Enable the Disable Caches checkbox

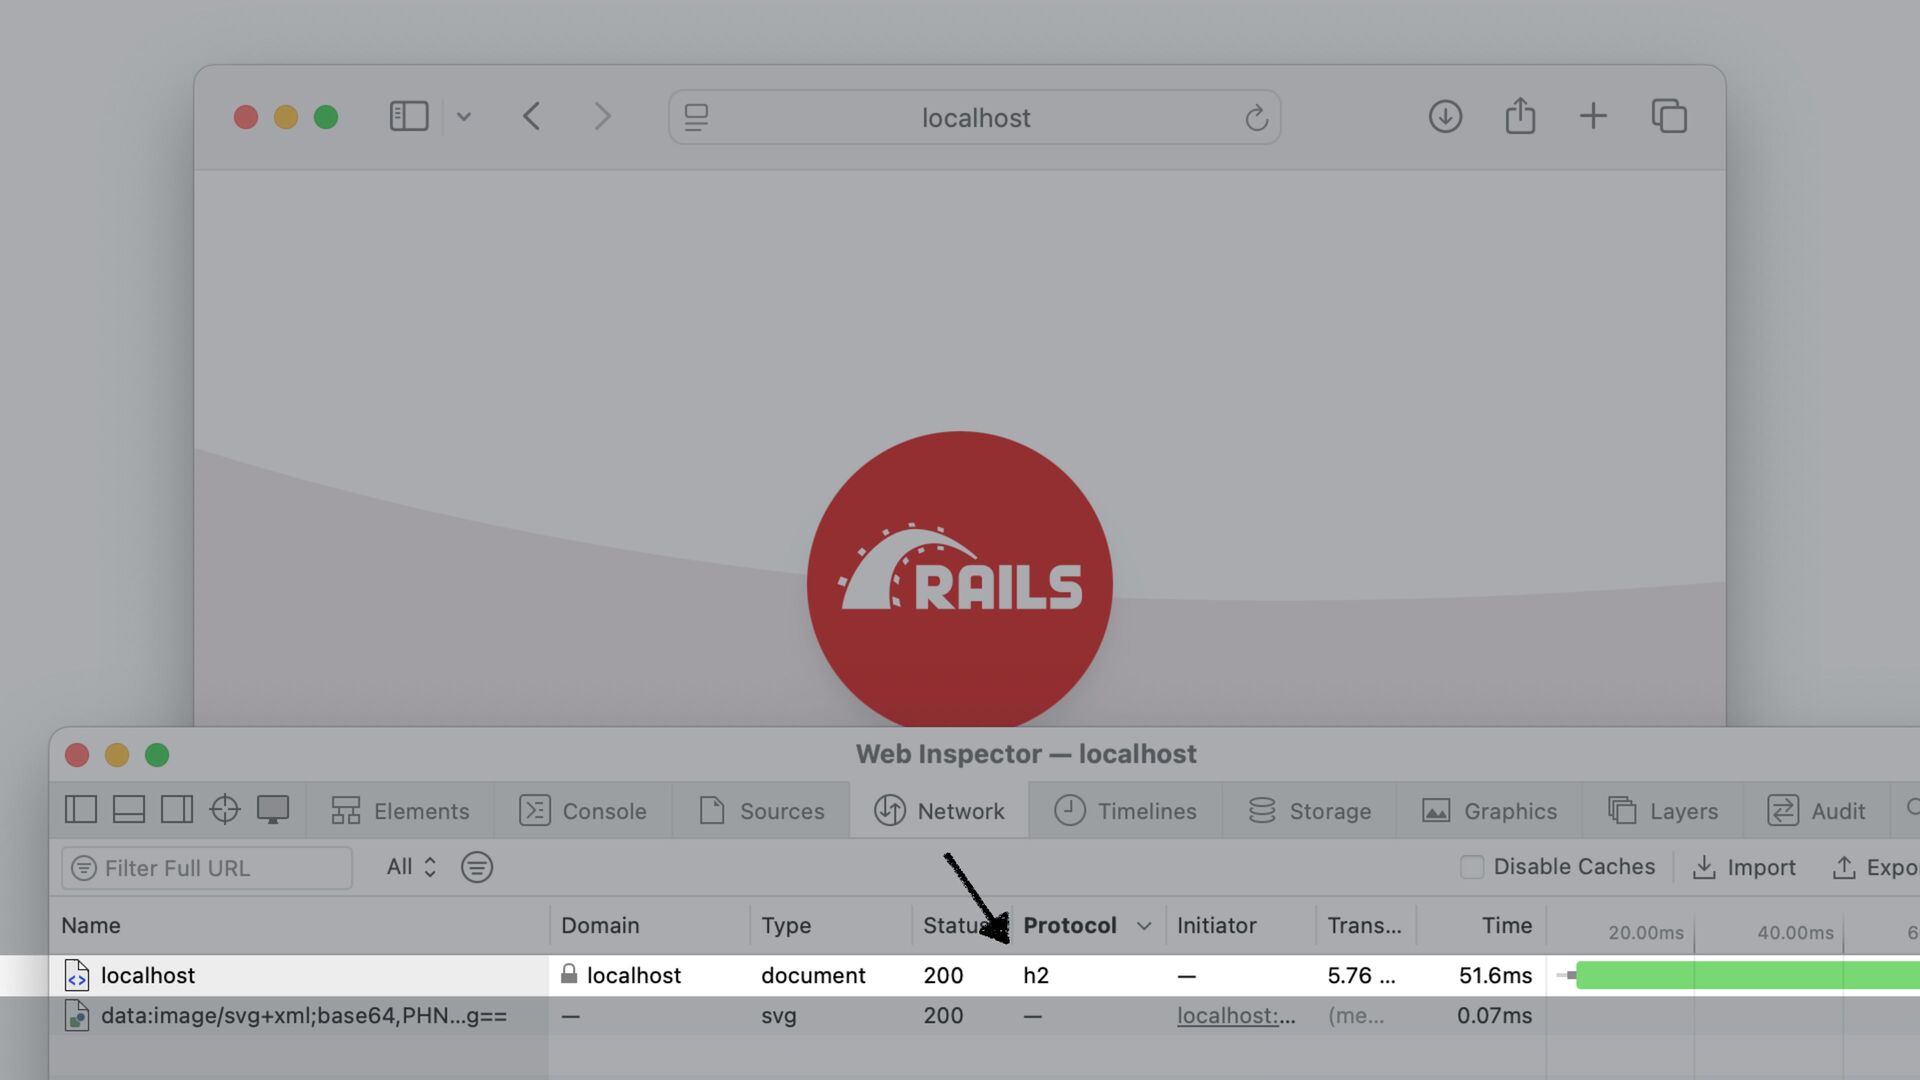pos(1471,867)
